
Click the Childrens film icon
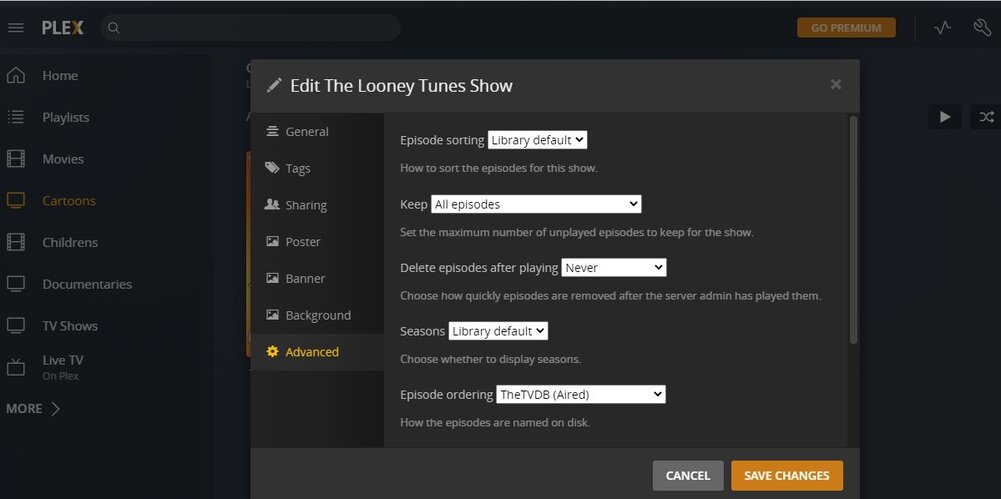[x=15, y=242]
